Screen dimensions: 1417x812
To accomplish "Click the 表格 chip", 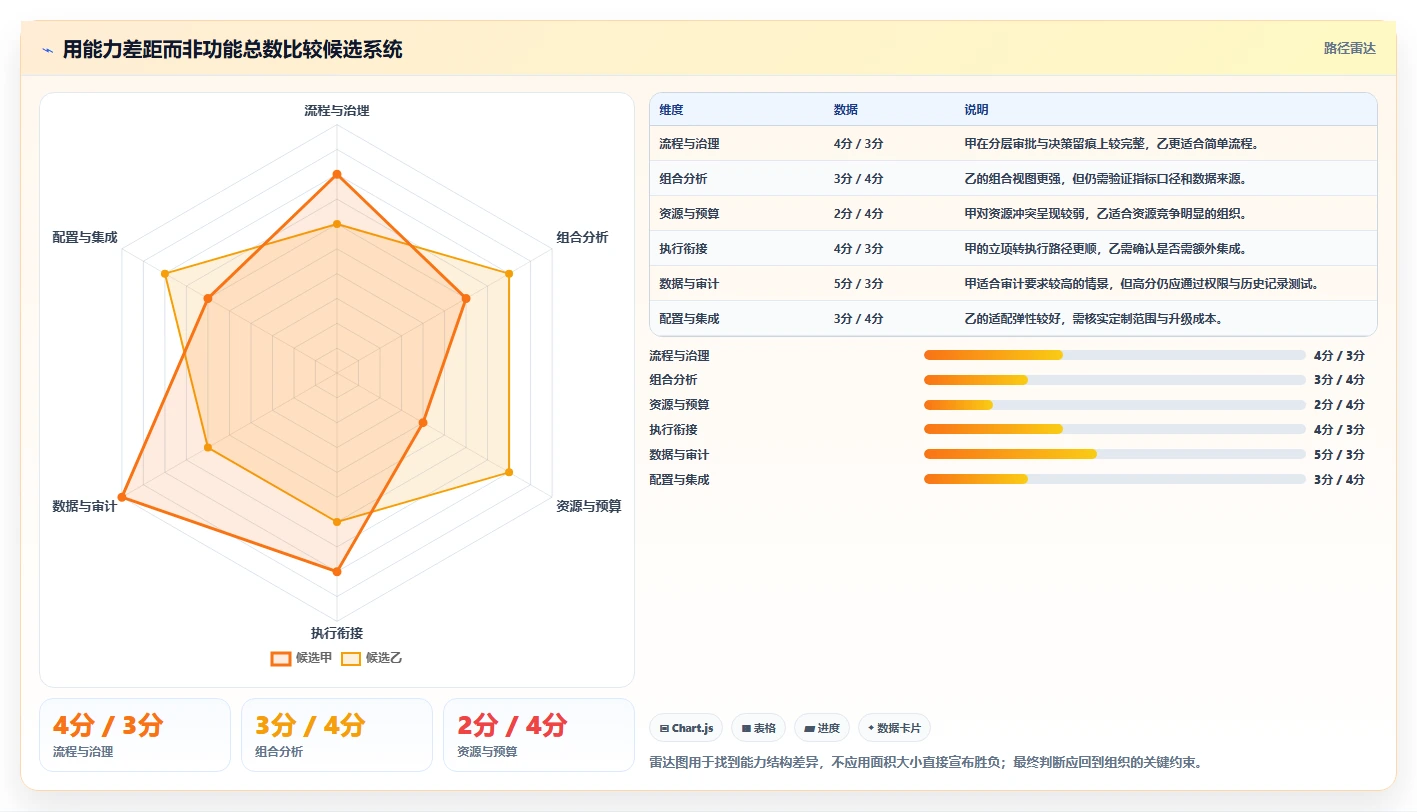I will point(759,728).
